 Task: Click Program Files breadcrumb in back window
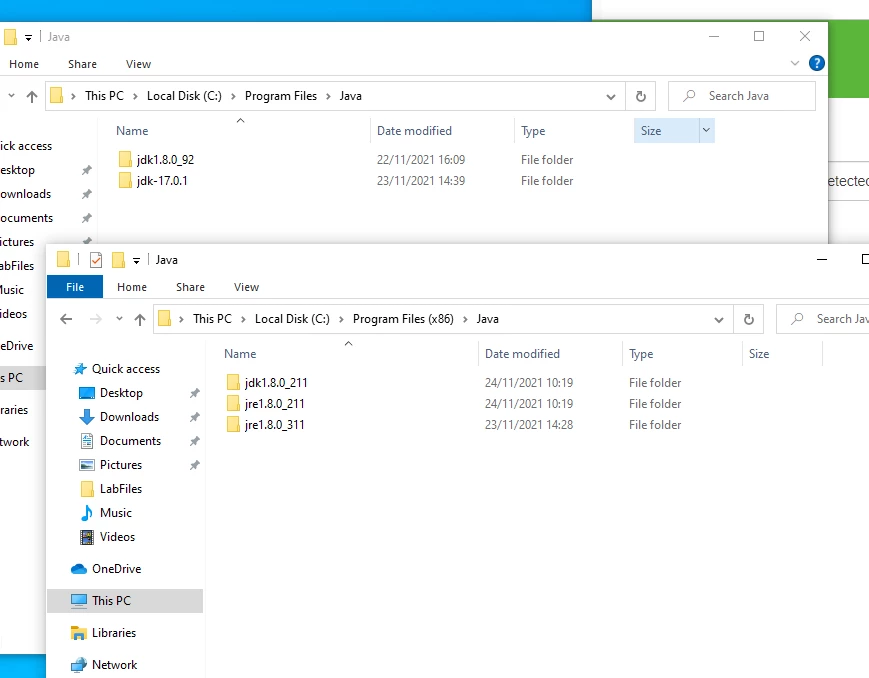(281, 96)
